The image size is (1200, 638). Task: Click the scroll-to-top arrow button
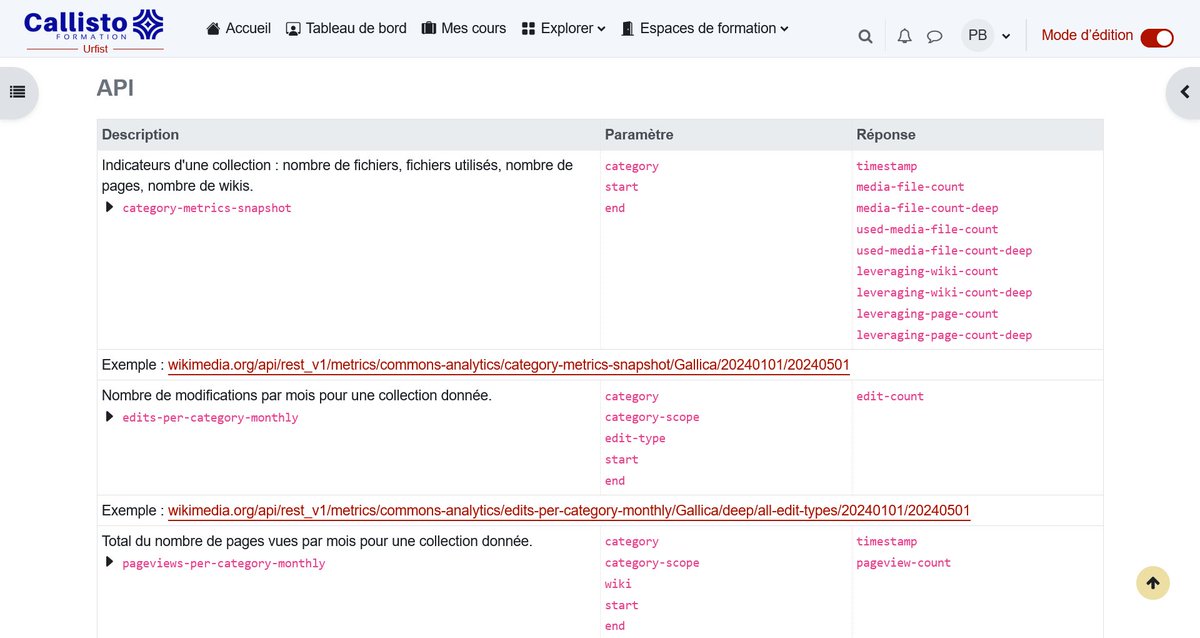tap(1152, 582)
